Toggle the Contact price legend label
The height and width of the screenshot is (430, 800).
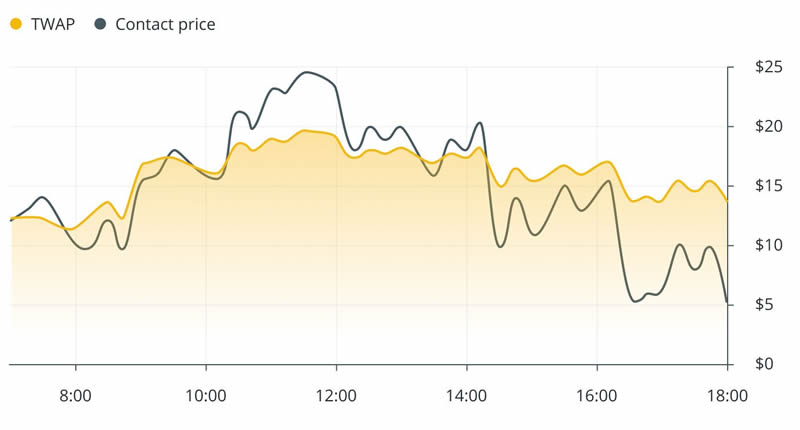click(x=165, y=24)
